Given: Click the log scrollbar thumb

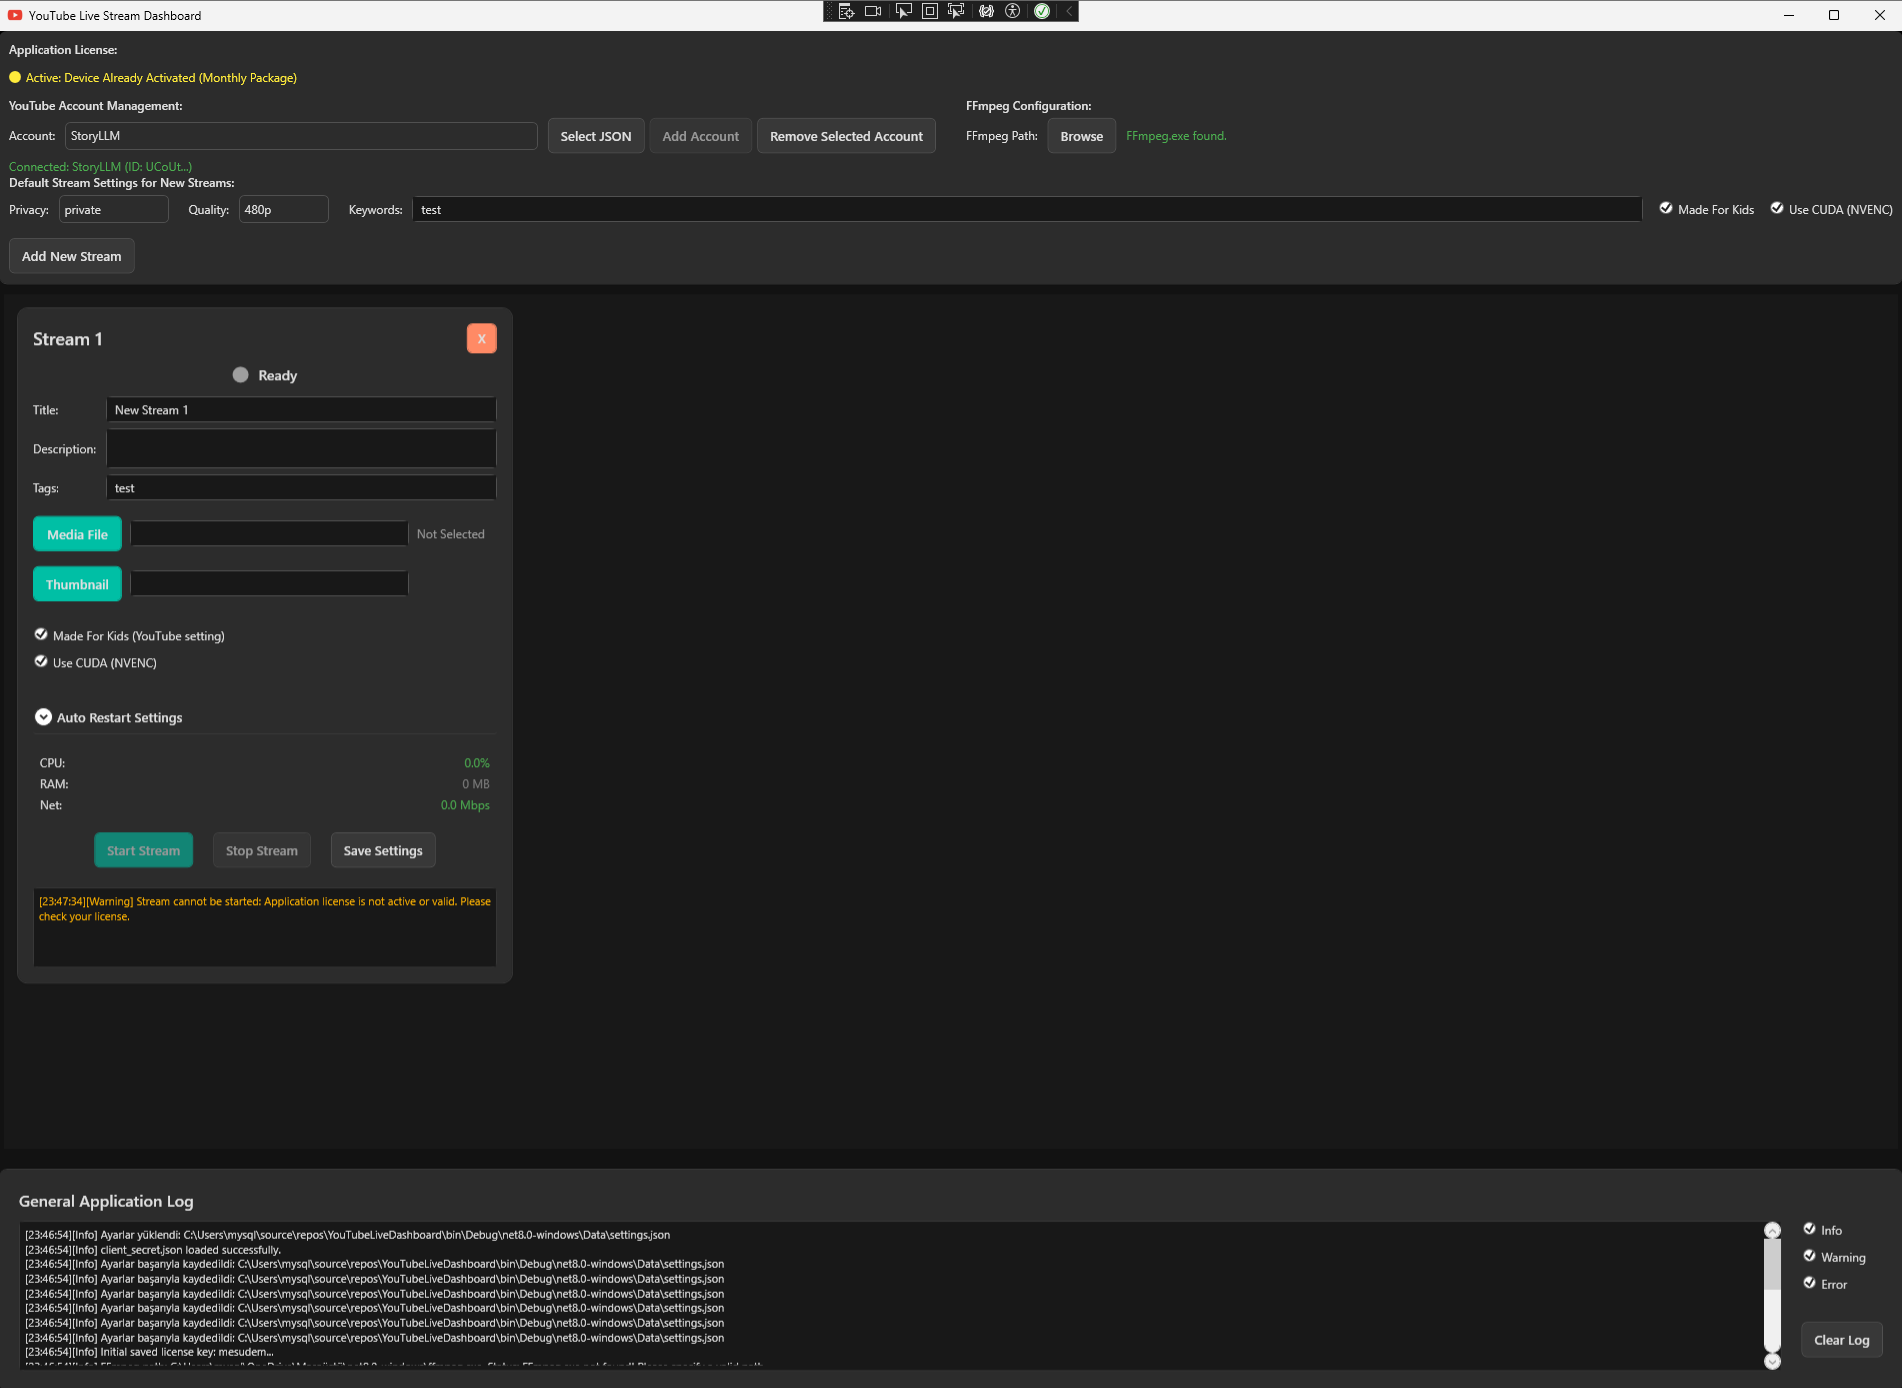Looking at the screenshot, I should click(x=1772, y=1264).
